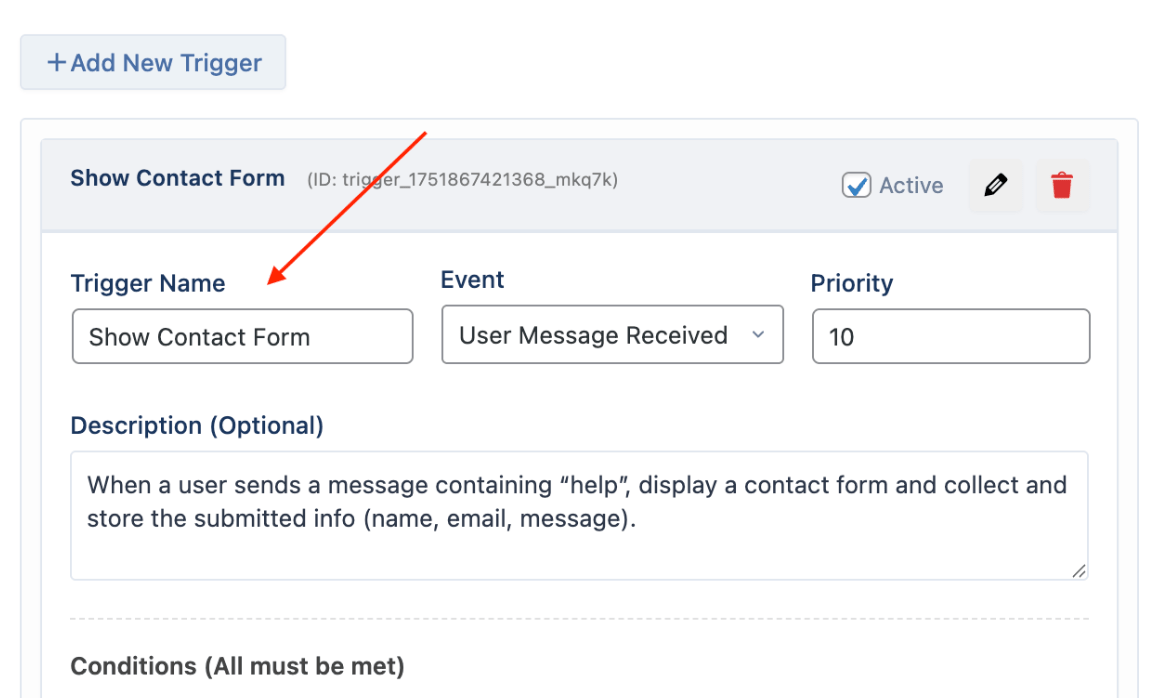The image size is (1154, 698).
Task: Click the Event field label
Action: click(x=472, y=280)
